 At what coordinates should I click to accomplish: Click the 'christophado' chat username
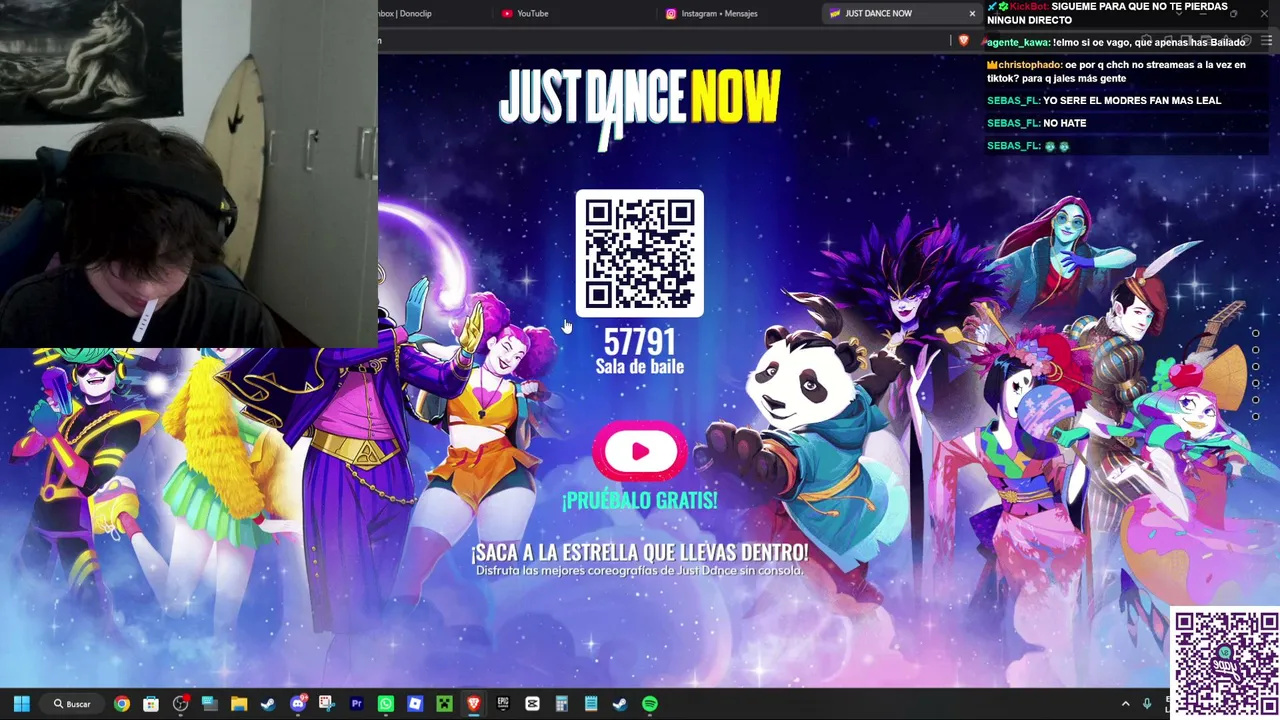coord(1029,65)
